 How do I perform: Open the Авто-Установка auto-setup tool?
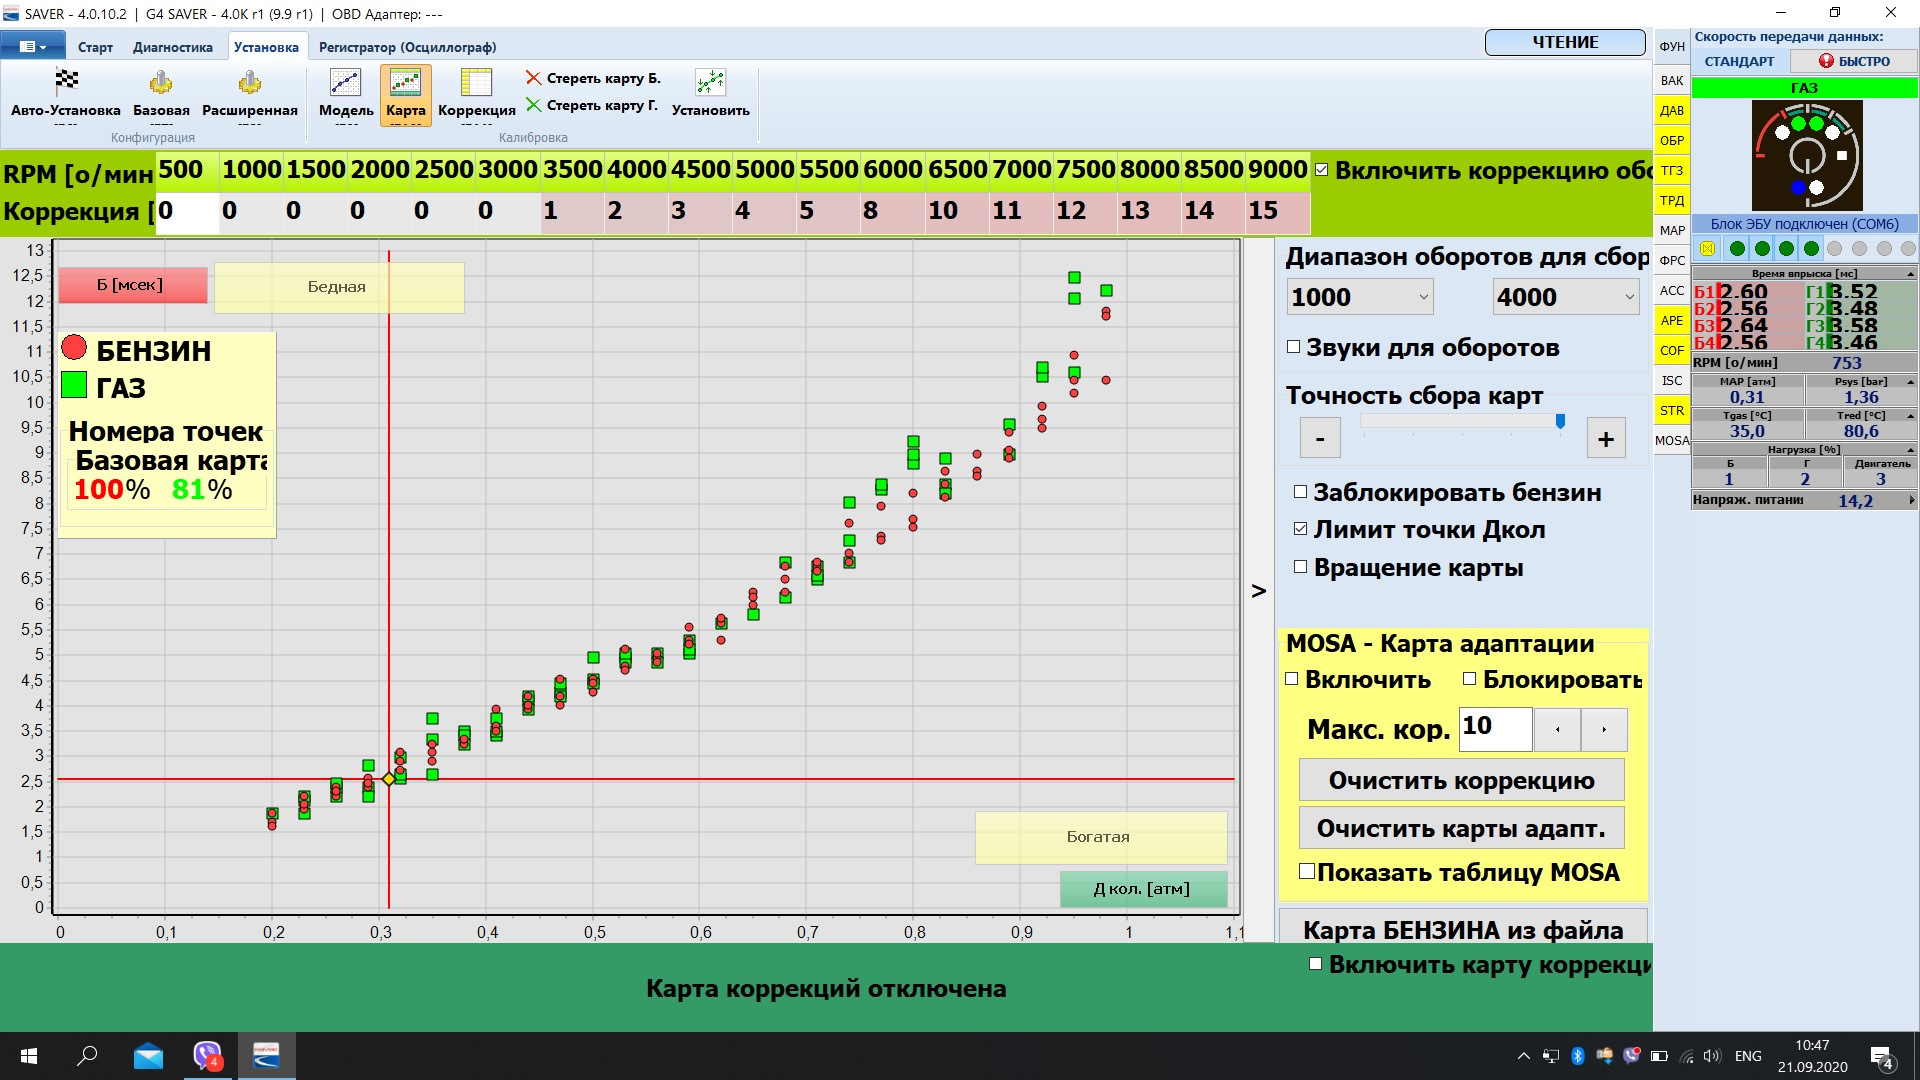click(66, 95)
